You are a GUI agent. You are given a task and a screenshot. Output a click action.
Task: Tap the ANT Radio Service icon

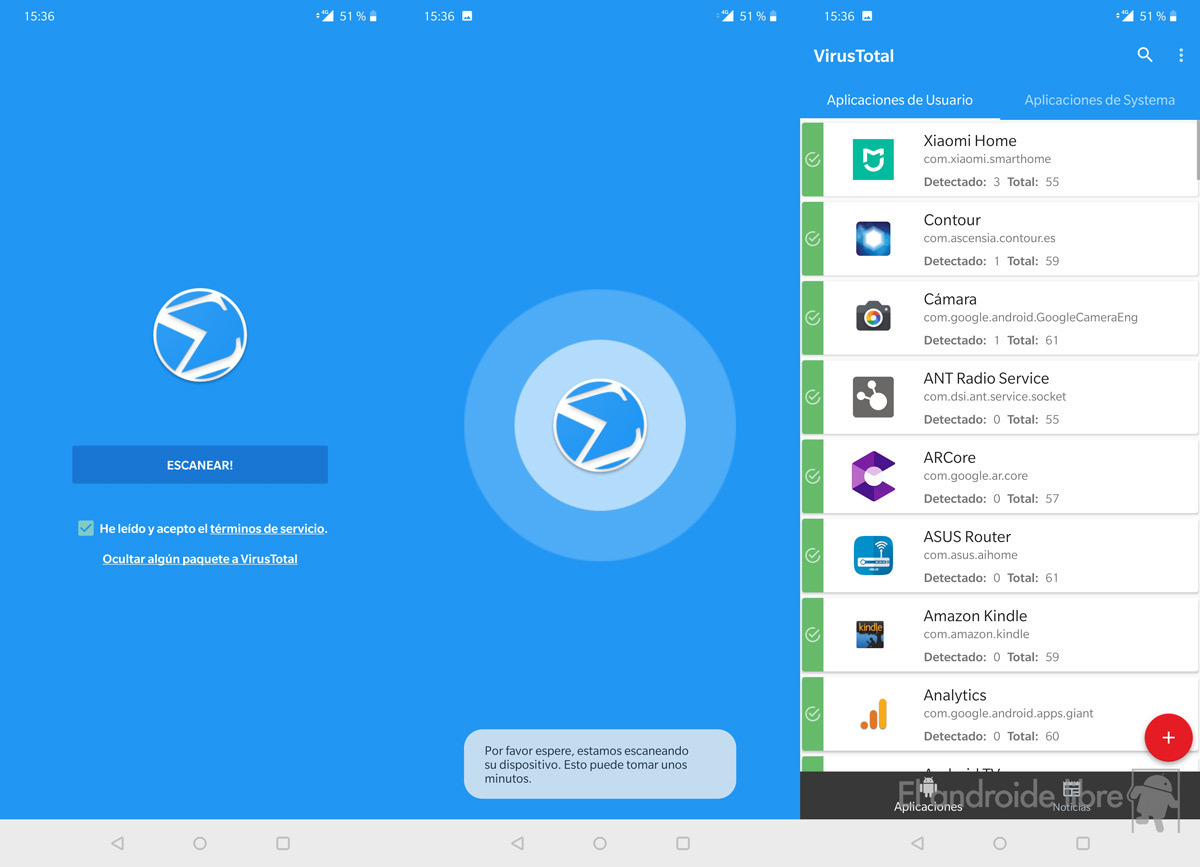873,397
